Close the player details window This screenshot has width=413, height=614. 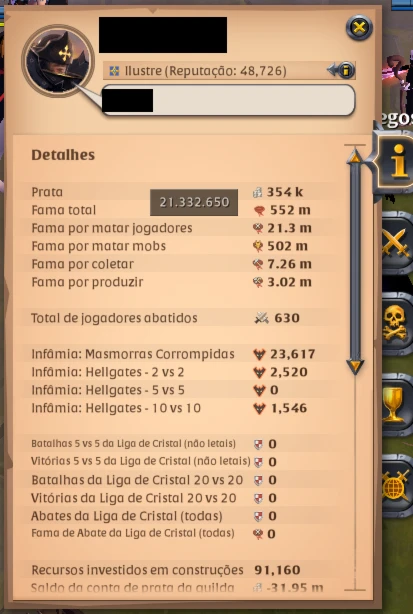coord(359,27)
